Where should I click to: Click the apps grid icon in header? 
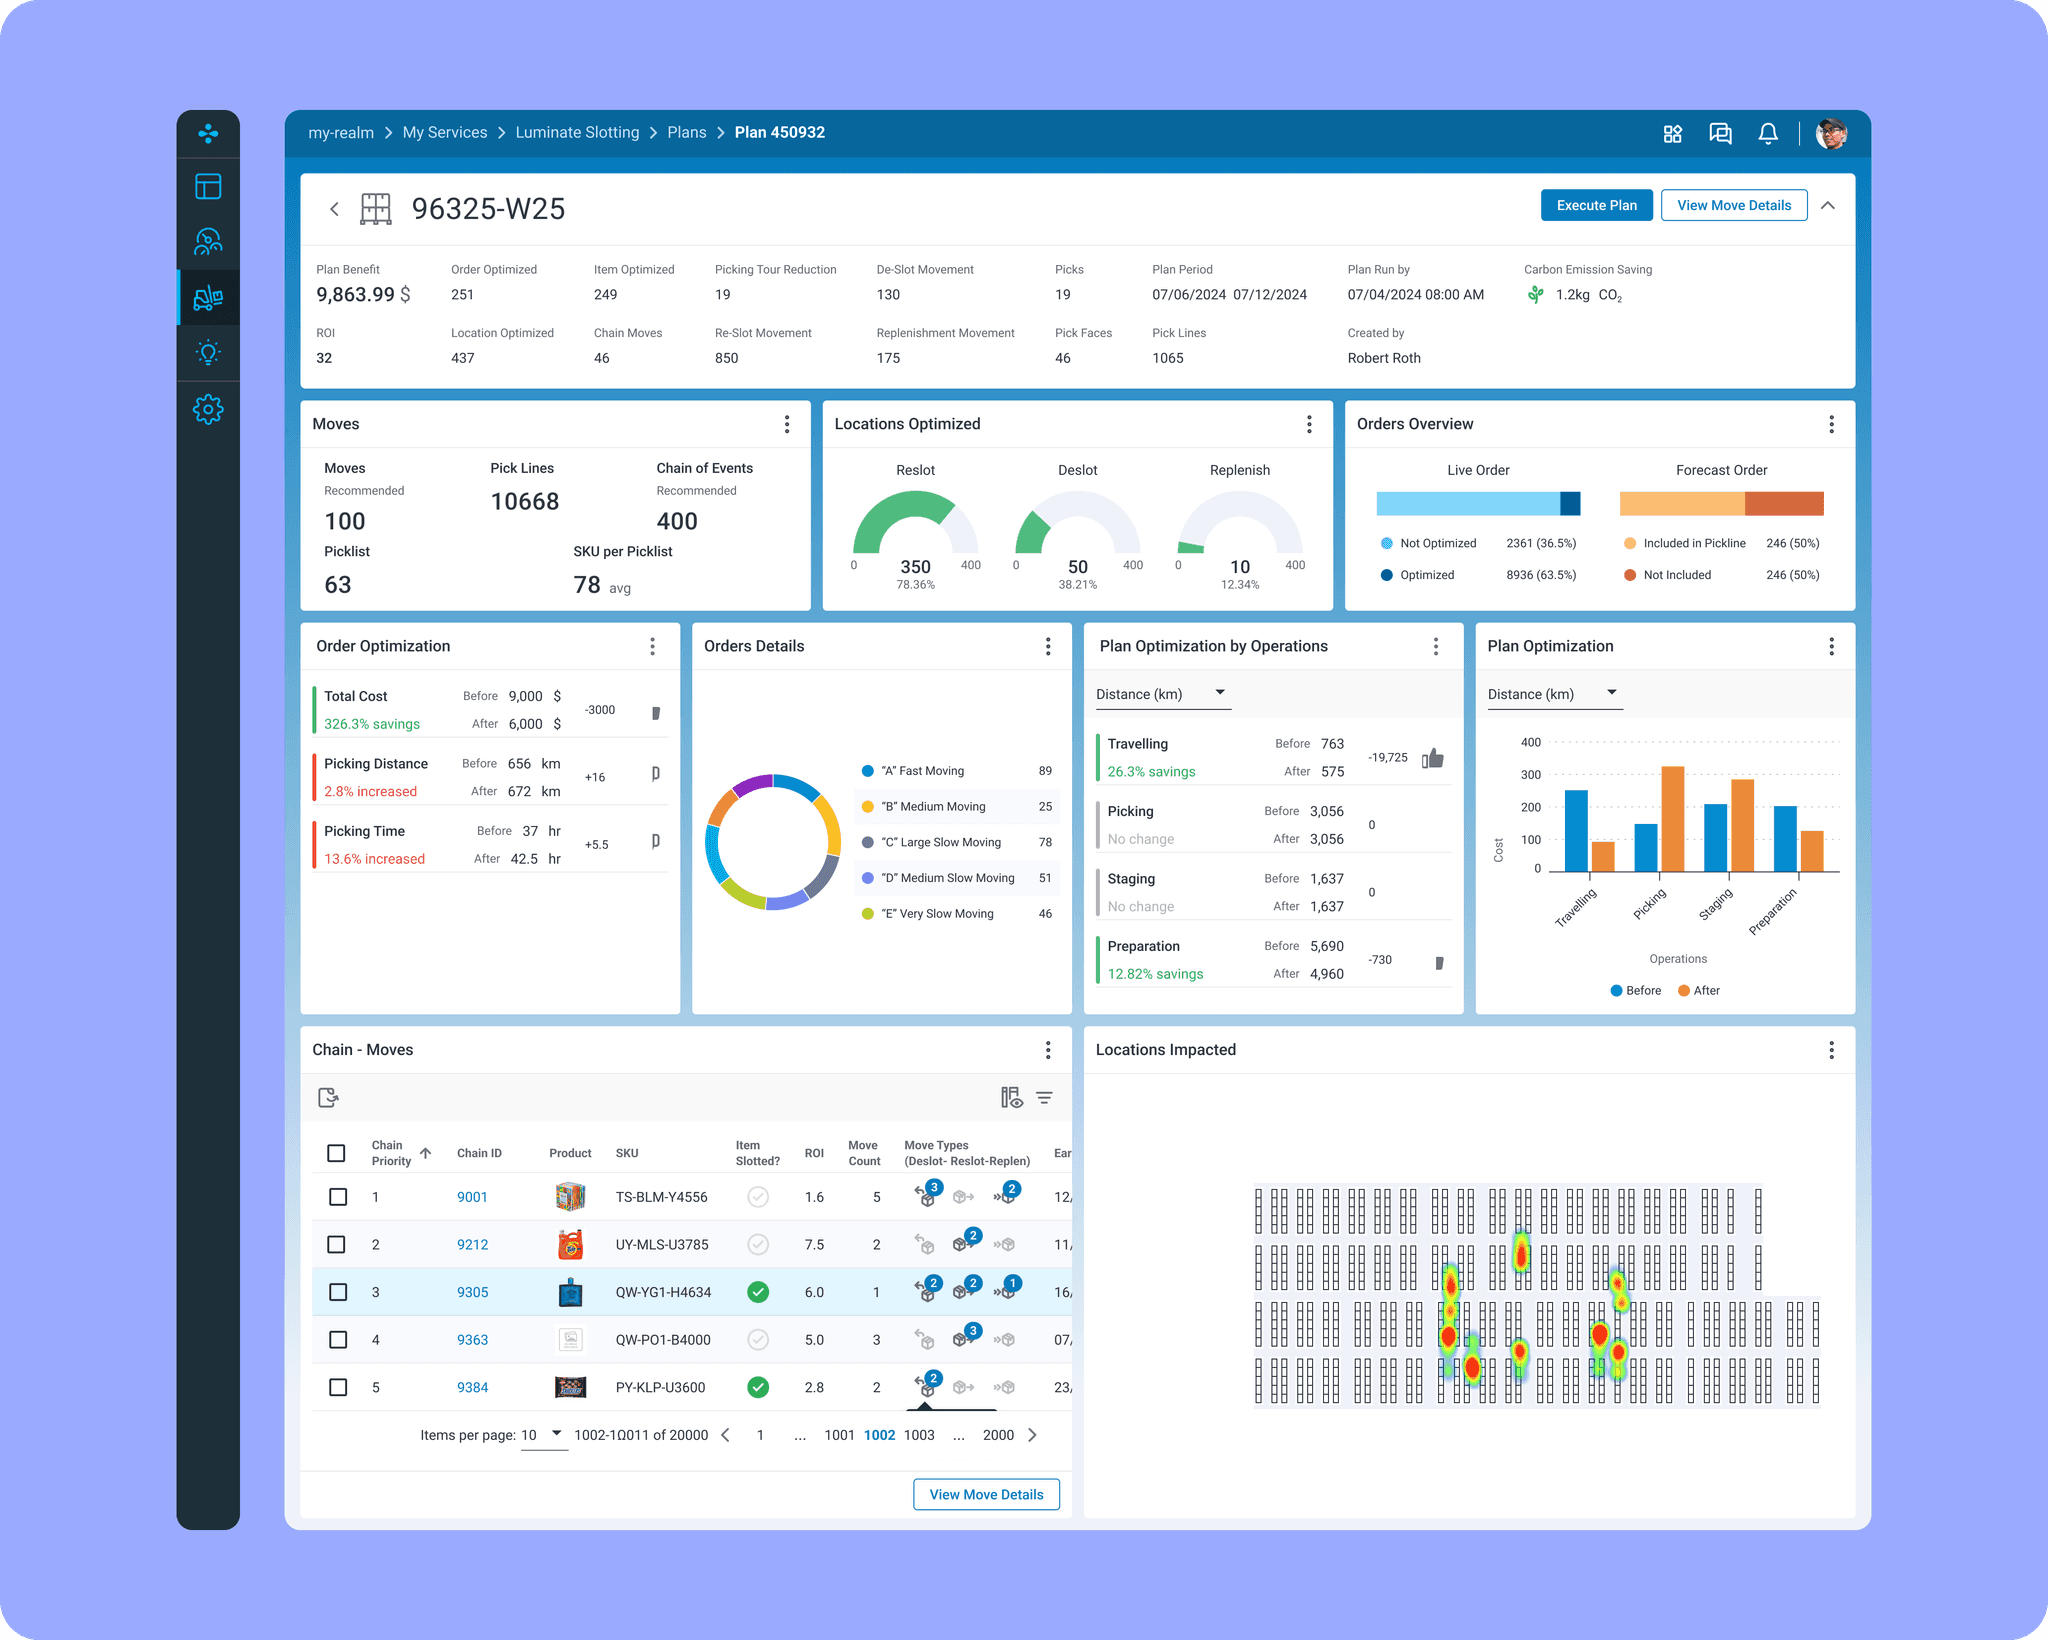1672,133
